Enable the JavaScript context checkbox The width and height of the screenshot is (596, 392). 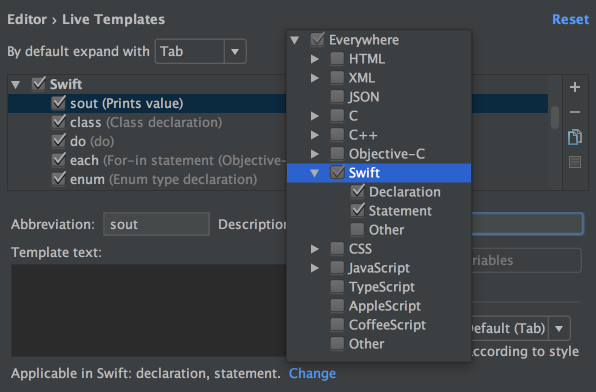(x=337, y=268)
